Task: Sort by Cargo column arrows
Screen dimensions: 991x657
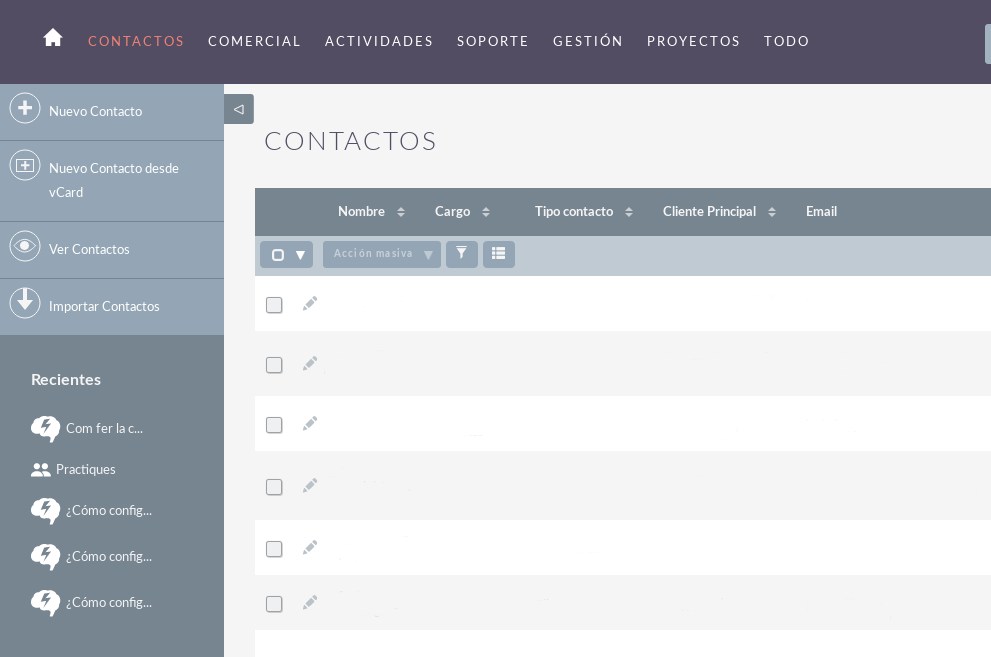Action: coord(486,212)
